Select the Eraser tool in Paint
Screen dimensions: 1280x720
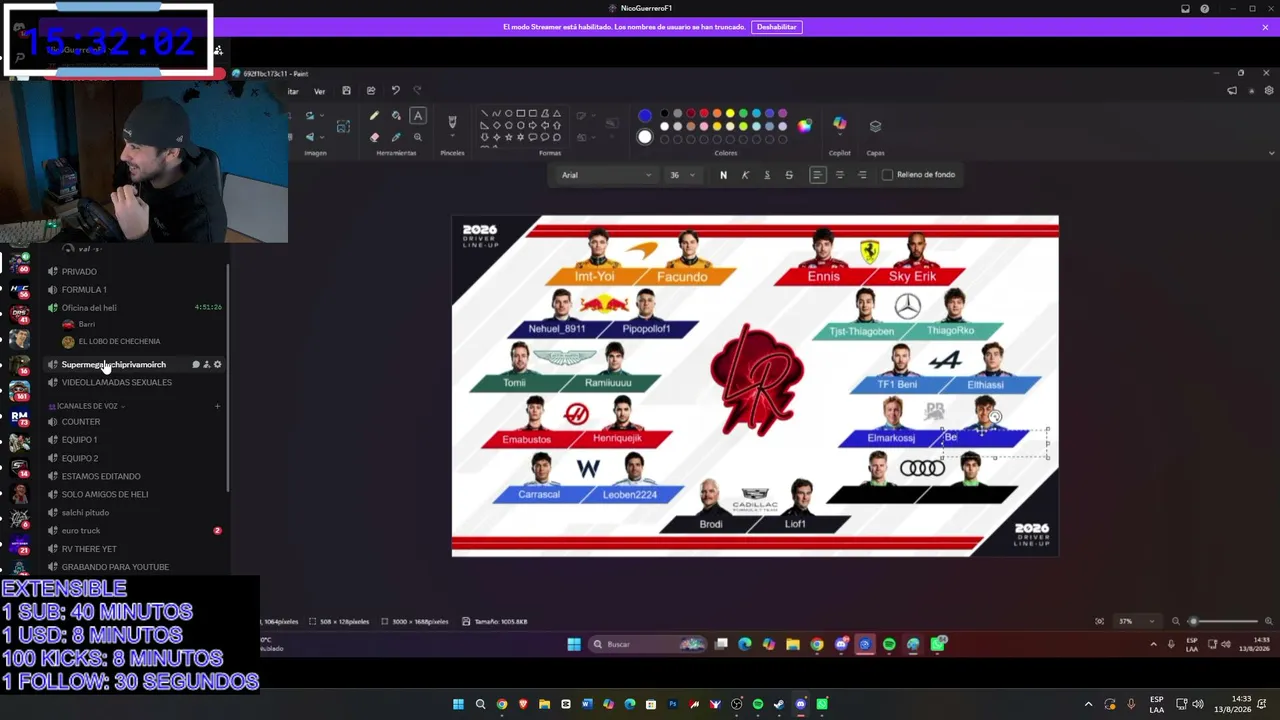[374, 137]
